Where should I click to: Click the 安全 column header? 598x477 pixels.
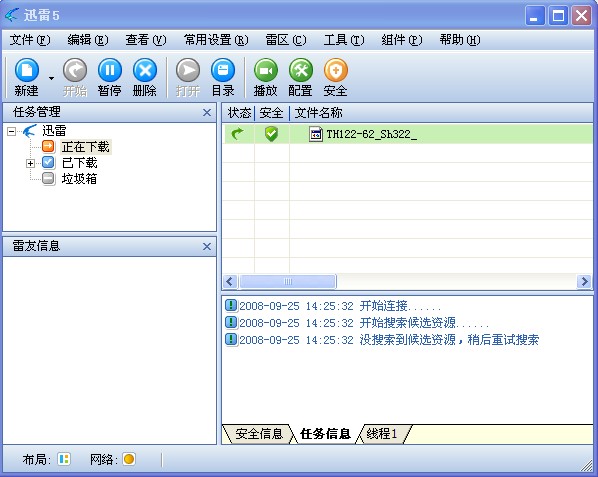click(x=272, y=113)
